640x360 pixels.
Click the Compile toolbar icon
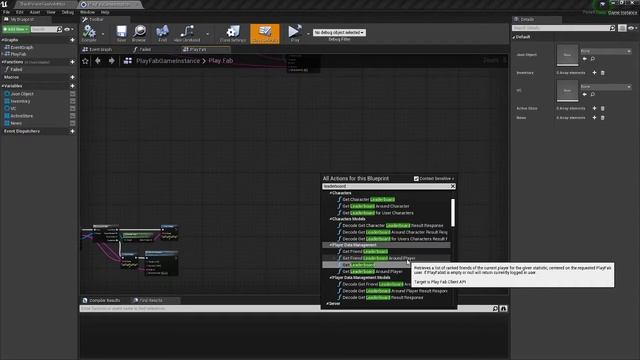click(89, 33)
